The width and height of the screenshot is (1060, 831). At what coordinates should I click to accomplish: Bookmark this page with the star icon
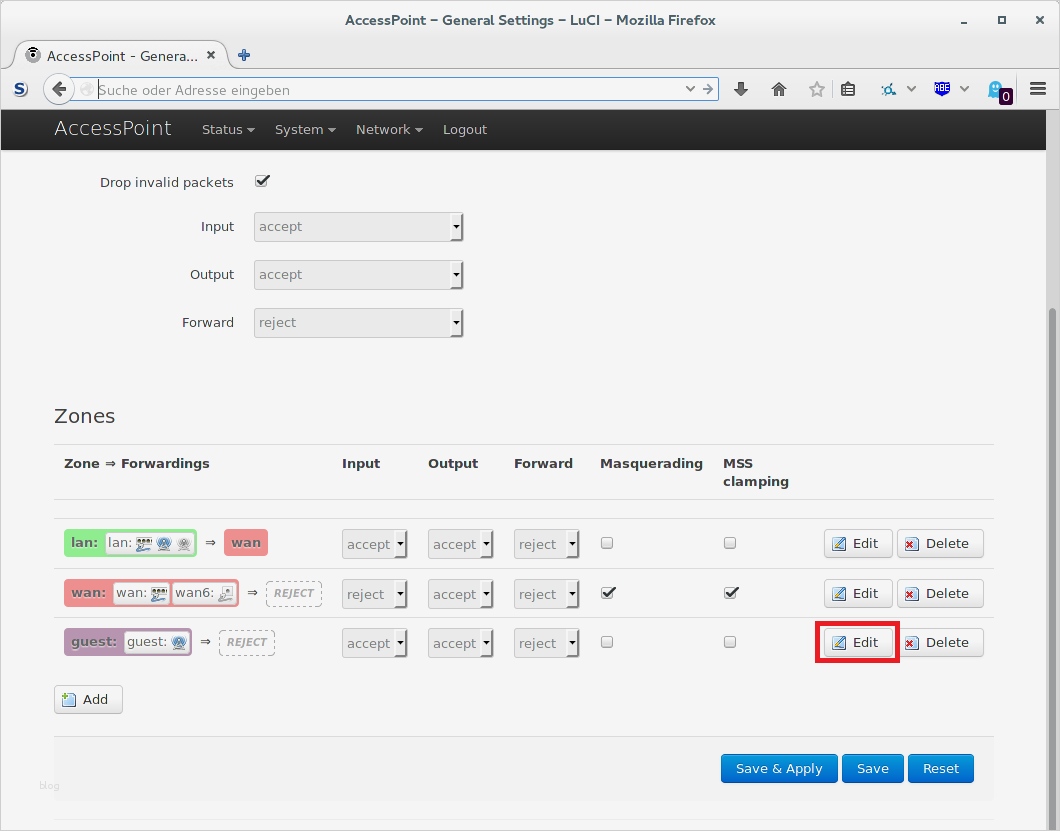[x=817, y=89]
